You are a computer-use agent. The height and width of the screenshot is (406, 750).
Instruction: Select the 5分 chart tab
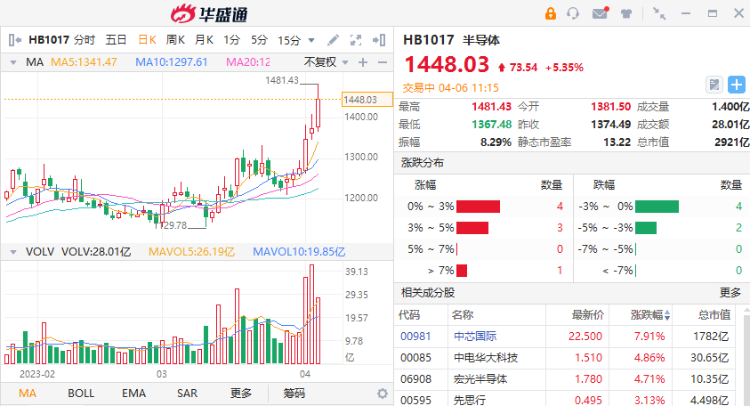259,40
